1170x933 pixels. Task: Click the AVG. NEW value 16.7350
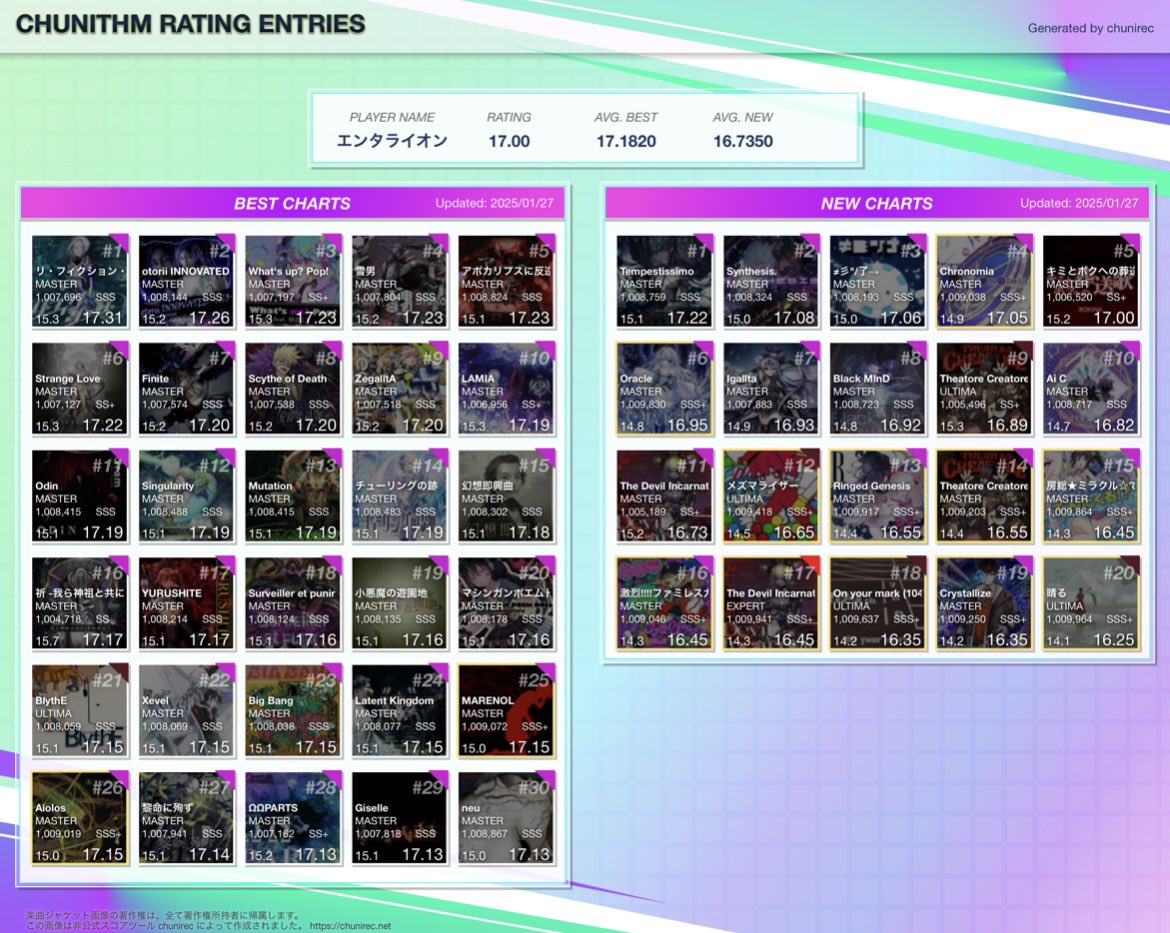click(742, 141)
